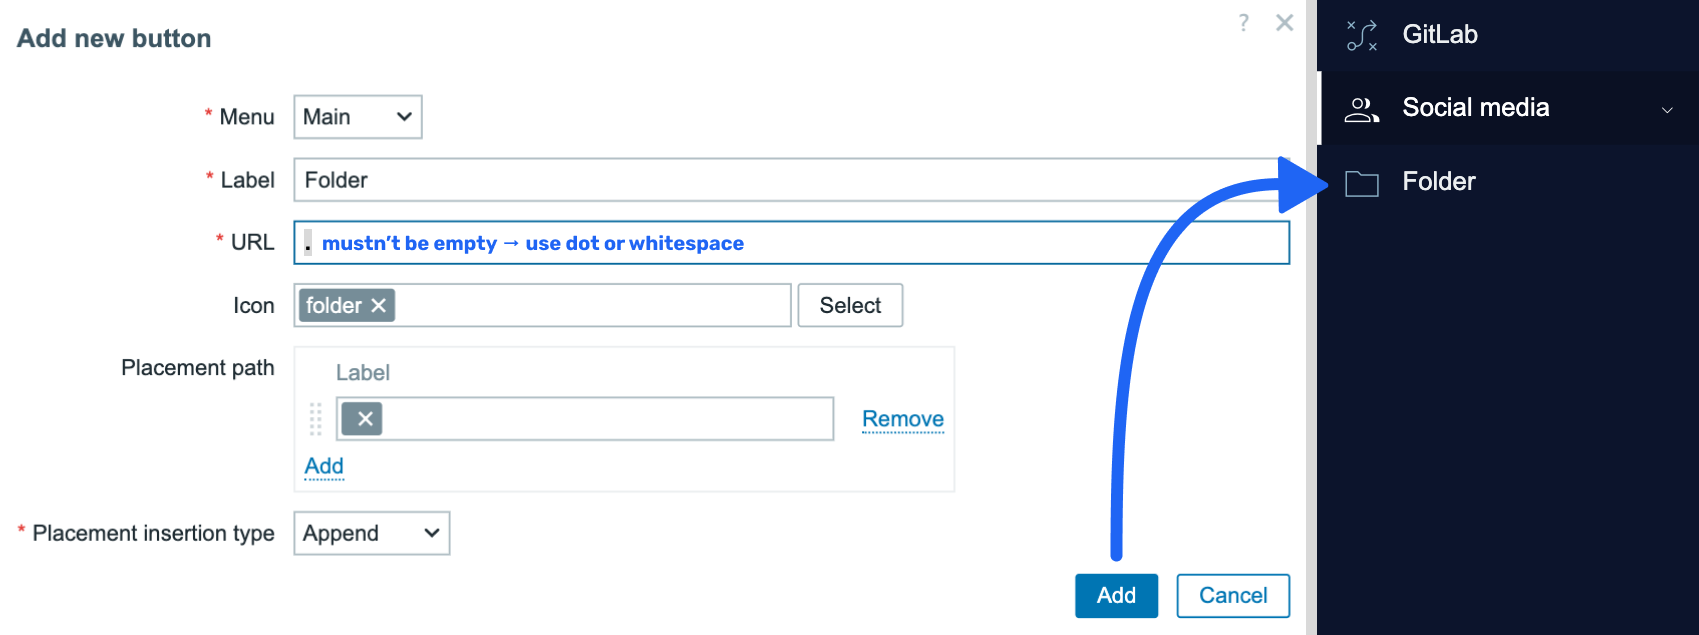Grab the placement path drag handle
Image resolution: width=1699 pixels, height=635 pixels.
pyautogui.click(x=315, y=419)
